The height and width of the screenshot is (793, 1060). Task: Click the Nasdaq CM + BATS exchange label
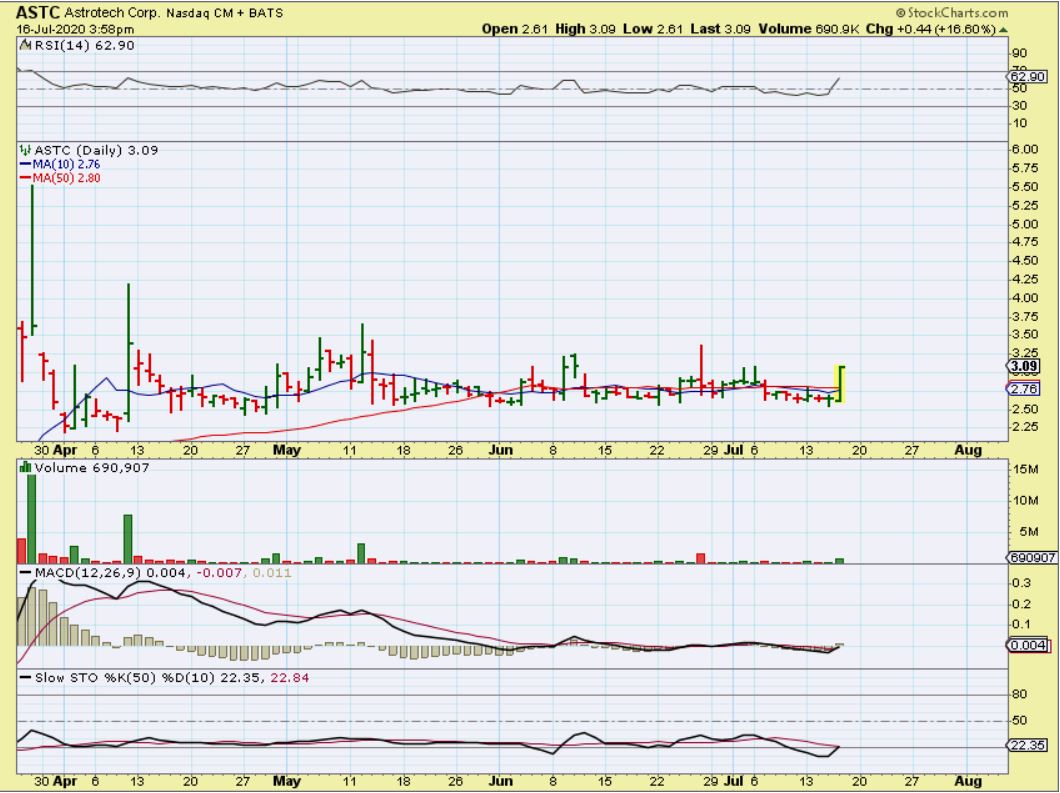(x=224, y=13)
